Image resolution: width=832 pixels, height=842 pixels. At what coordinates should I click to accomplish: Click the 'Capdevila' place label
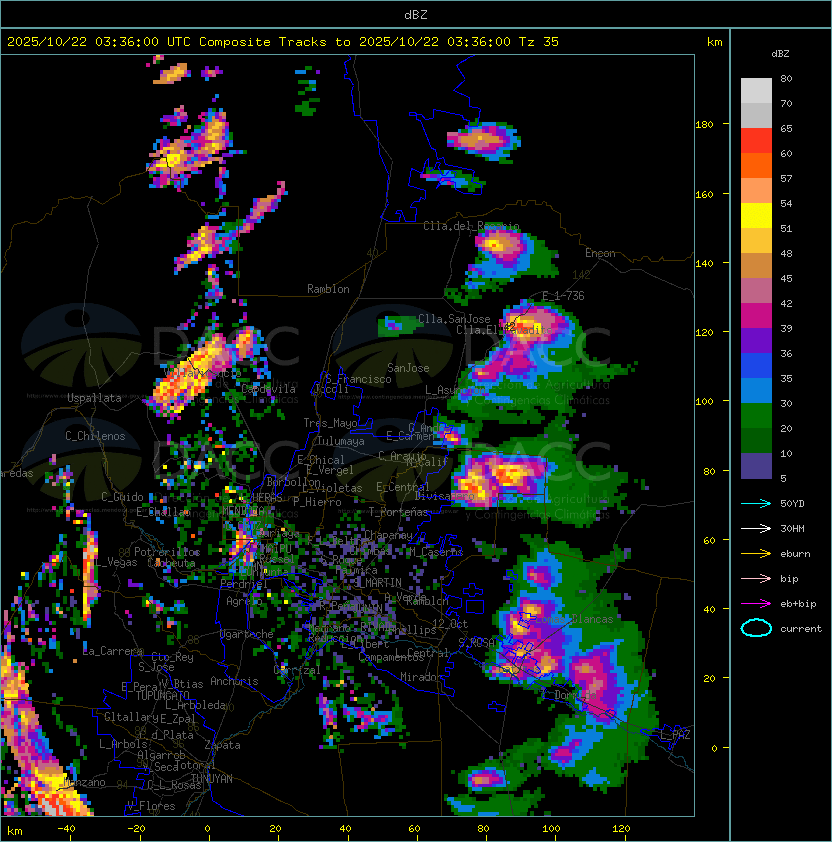[x=269, y=389]
